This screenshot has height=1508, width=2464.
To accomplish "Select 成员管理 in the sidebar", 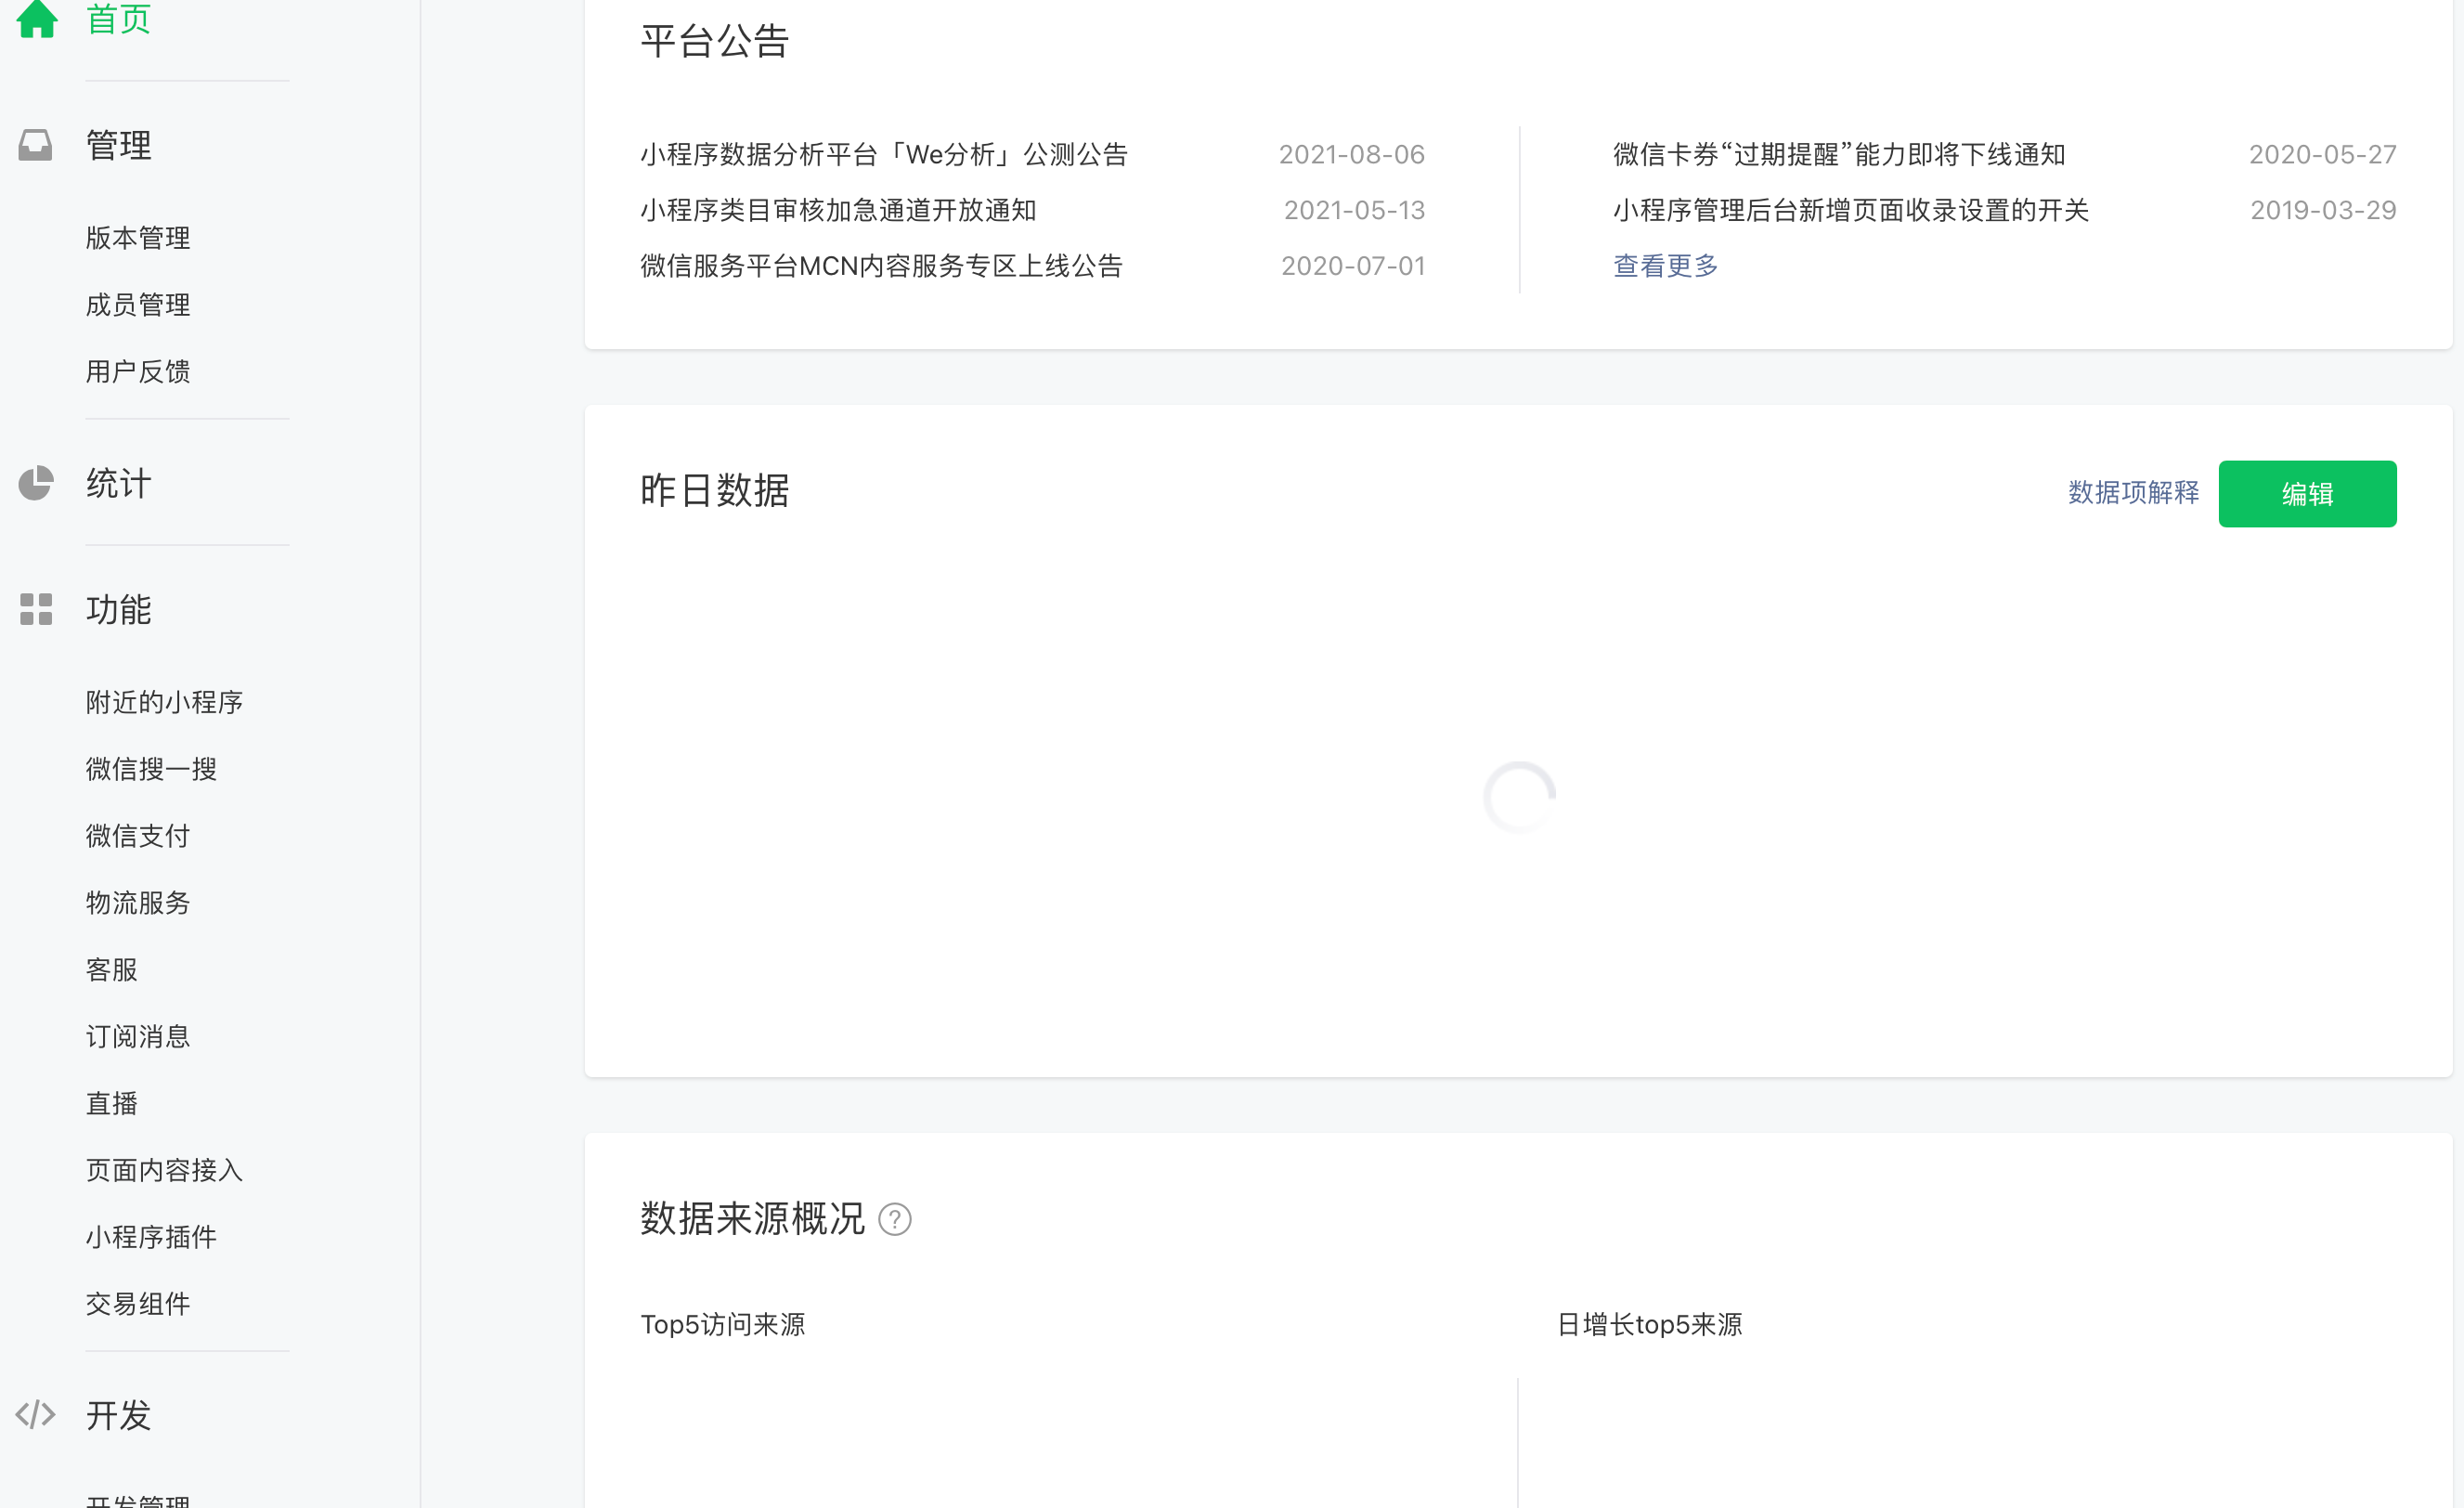I will tap(137, 305).
